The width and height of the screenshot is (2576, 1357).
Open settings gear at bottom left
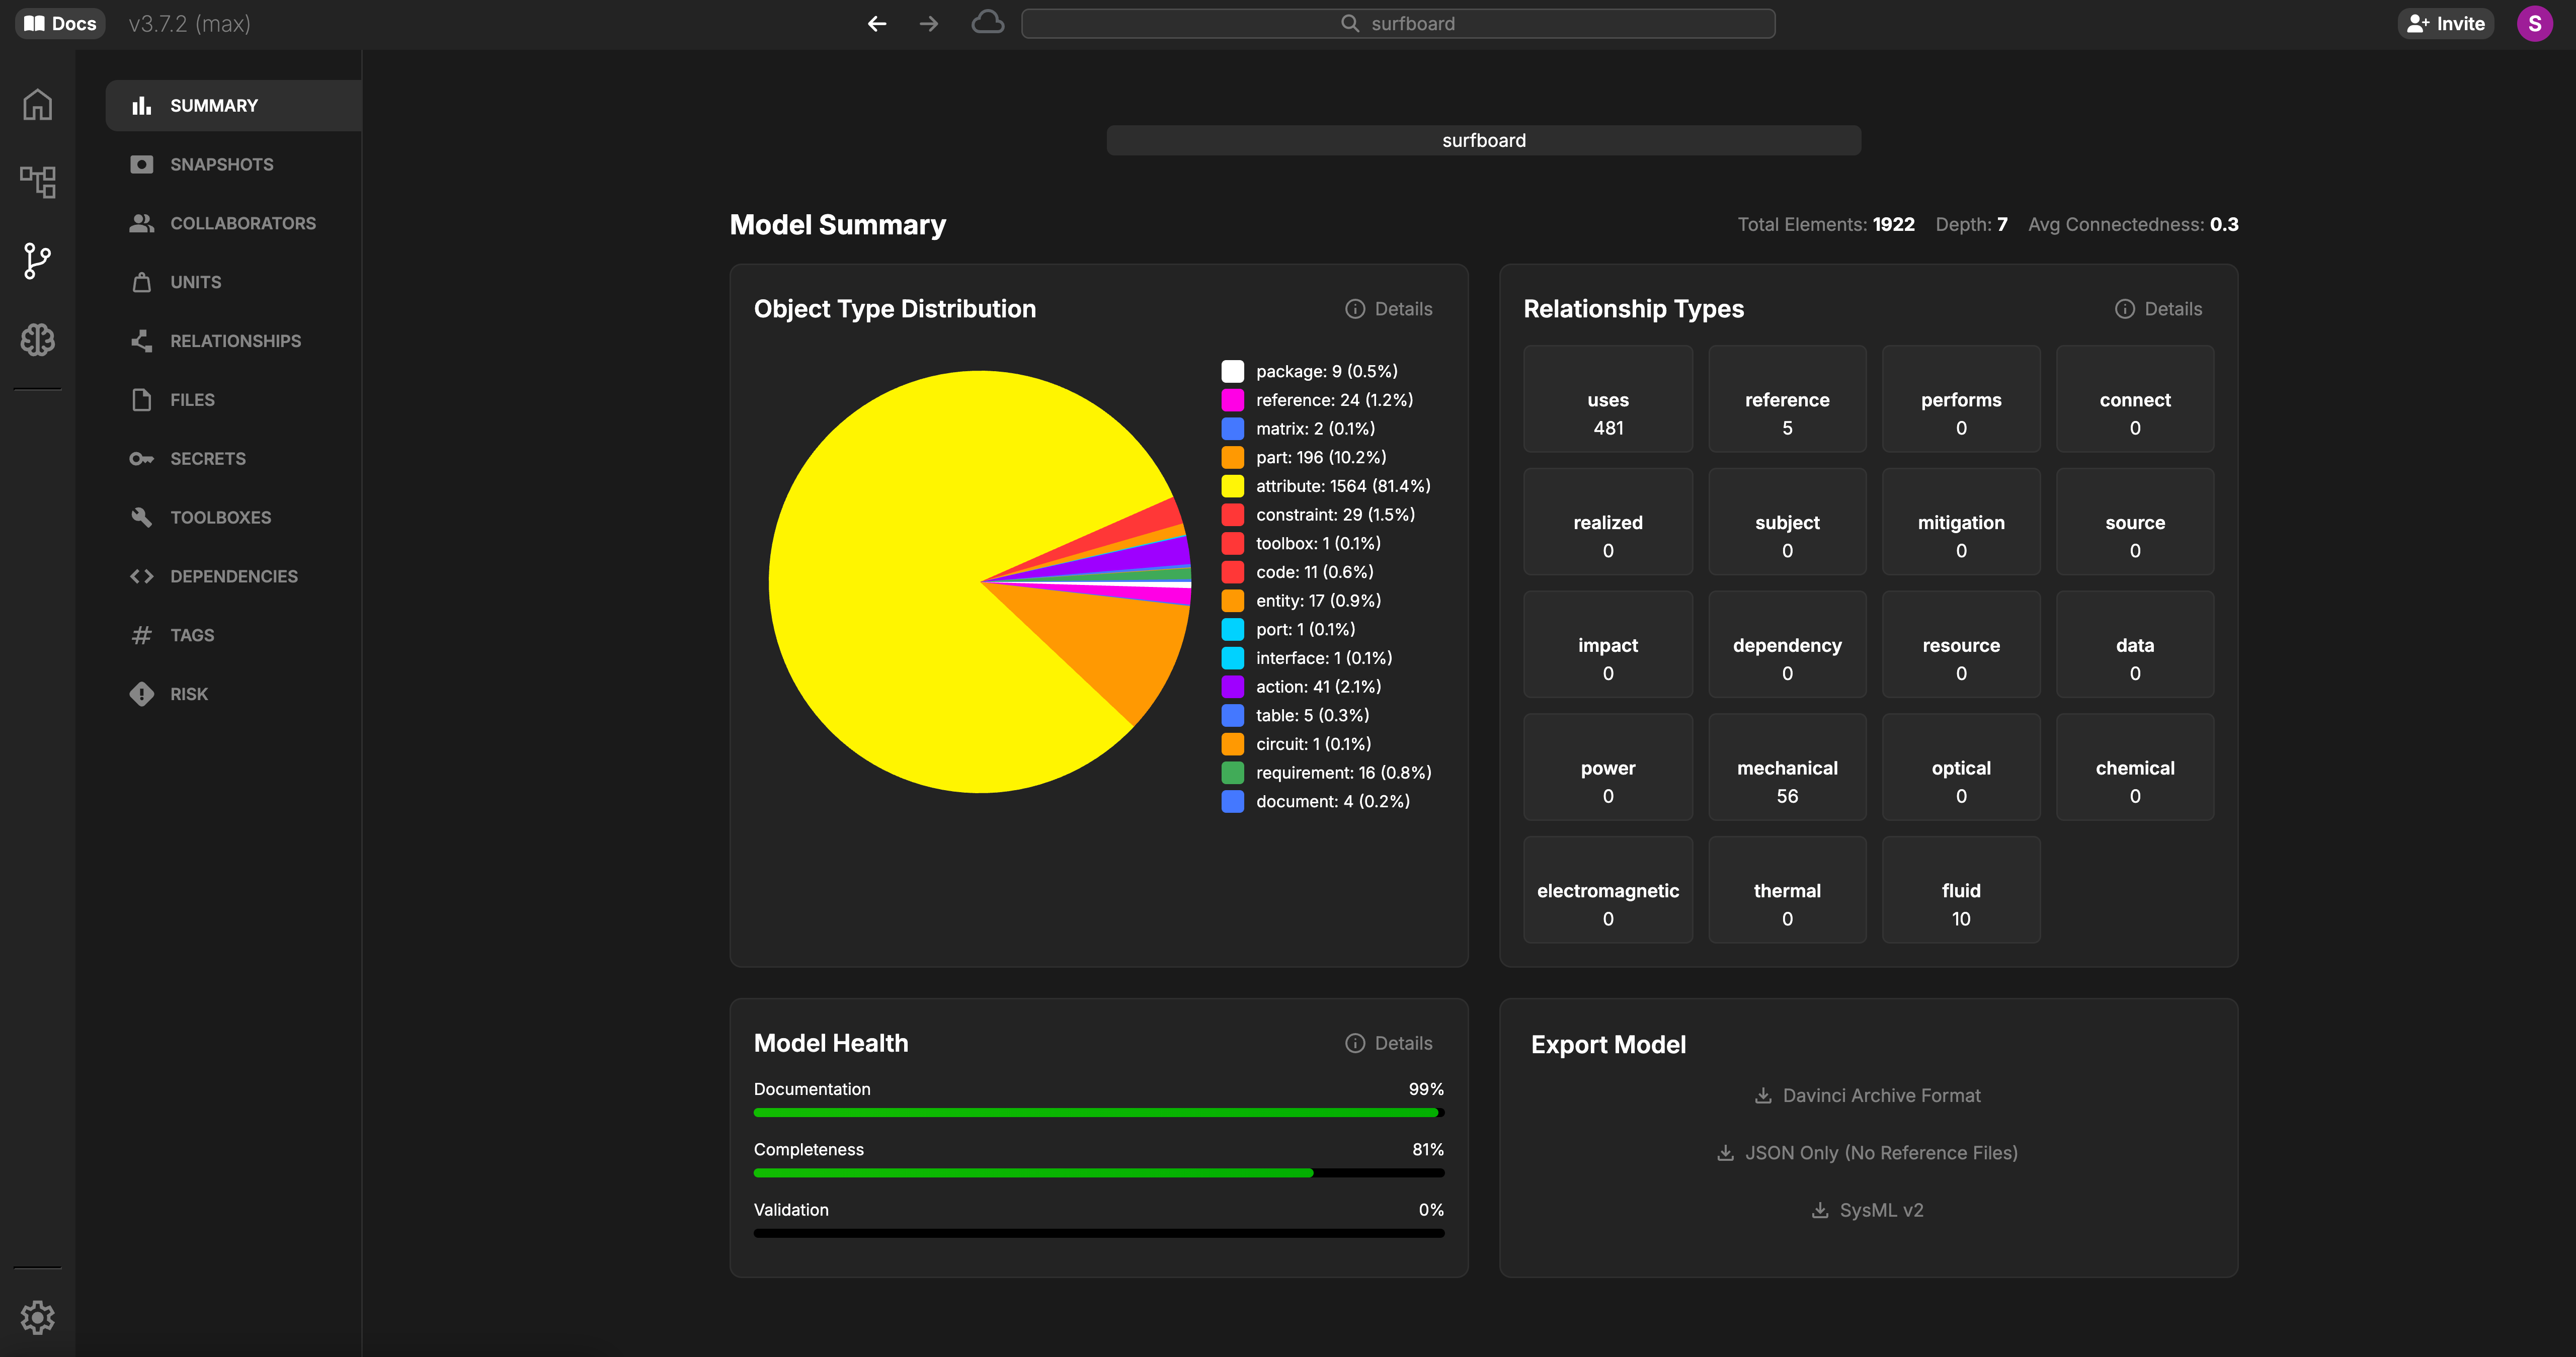coord(38,1317)
